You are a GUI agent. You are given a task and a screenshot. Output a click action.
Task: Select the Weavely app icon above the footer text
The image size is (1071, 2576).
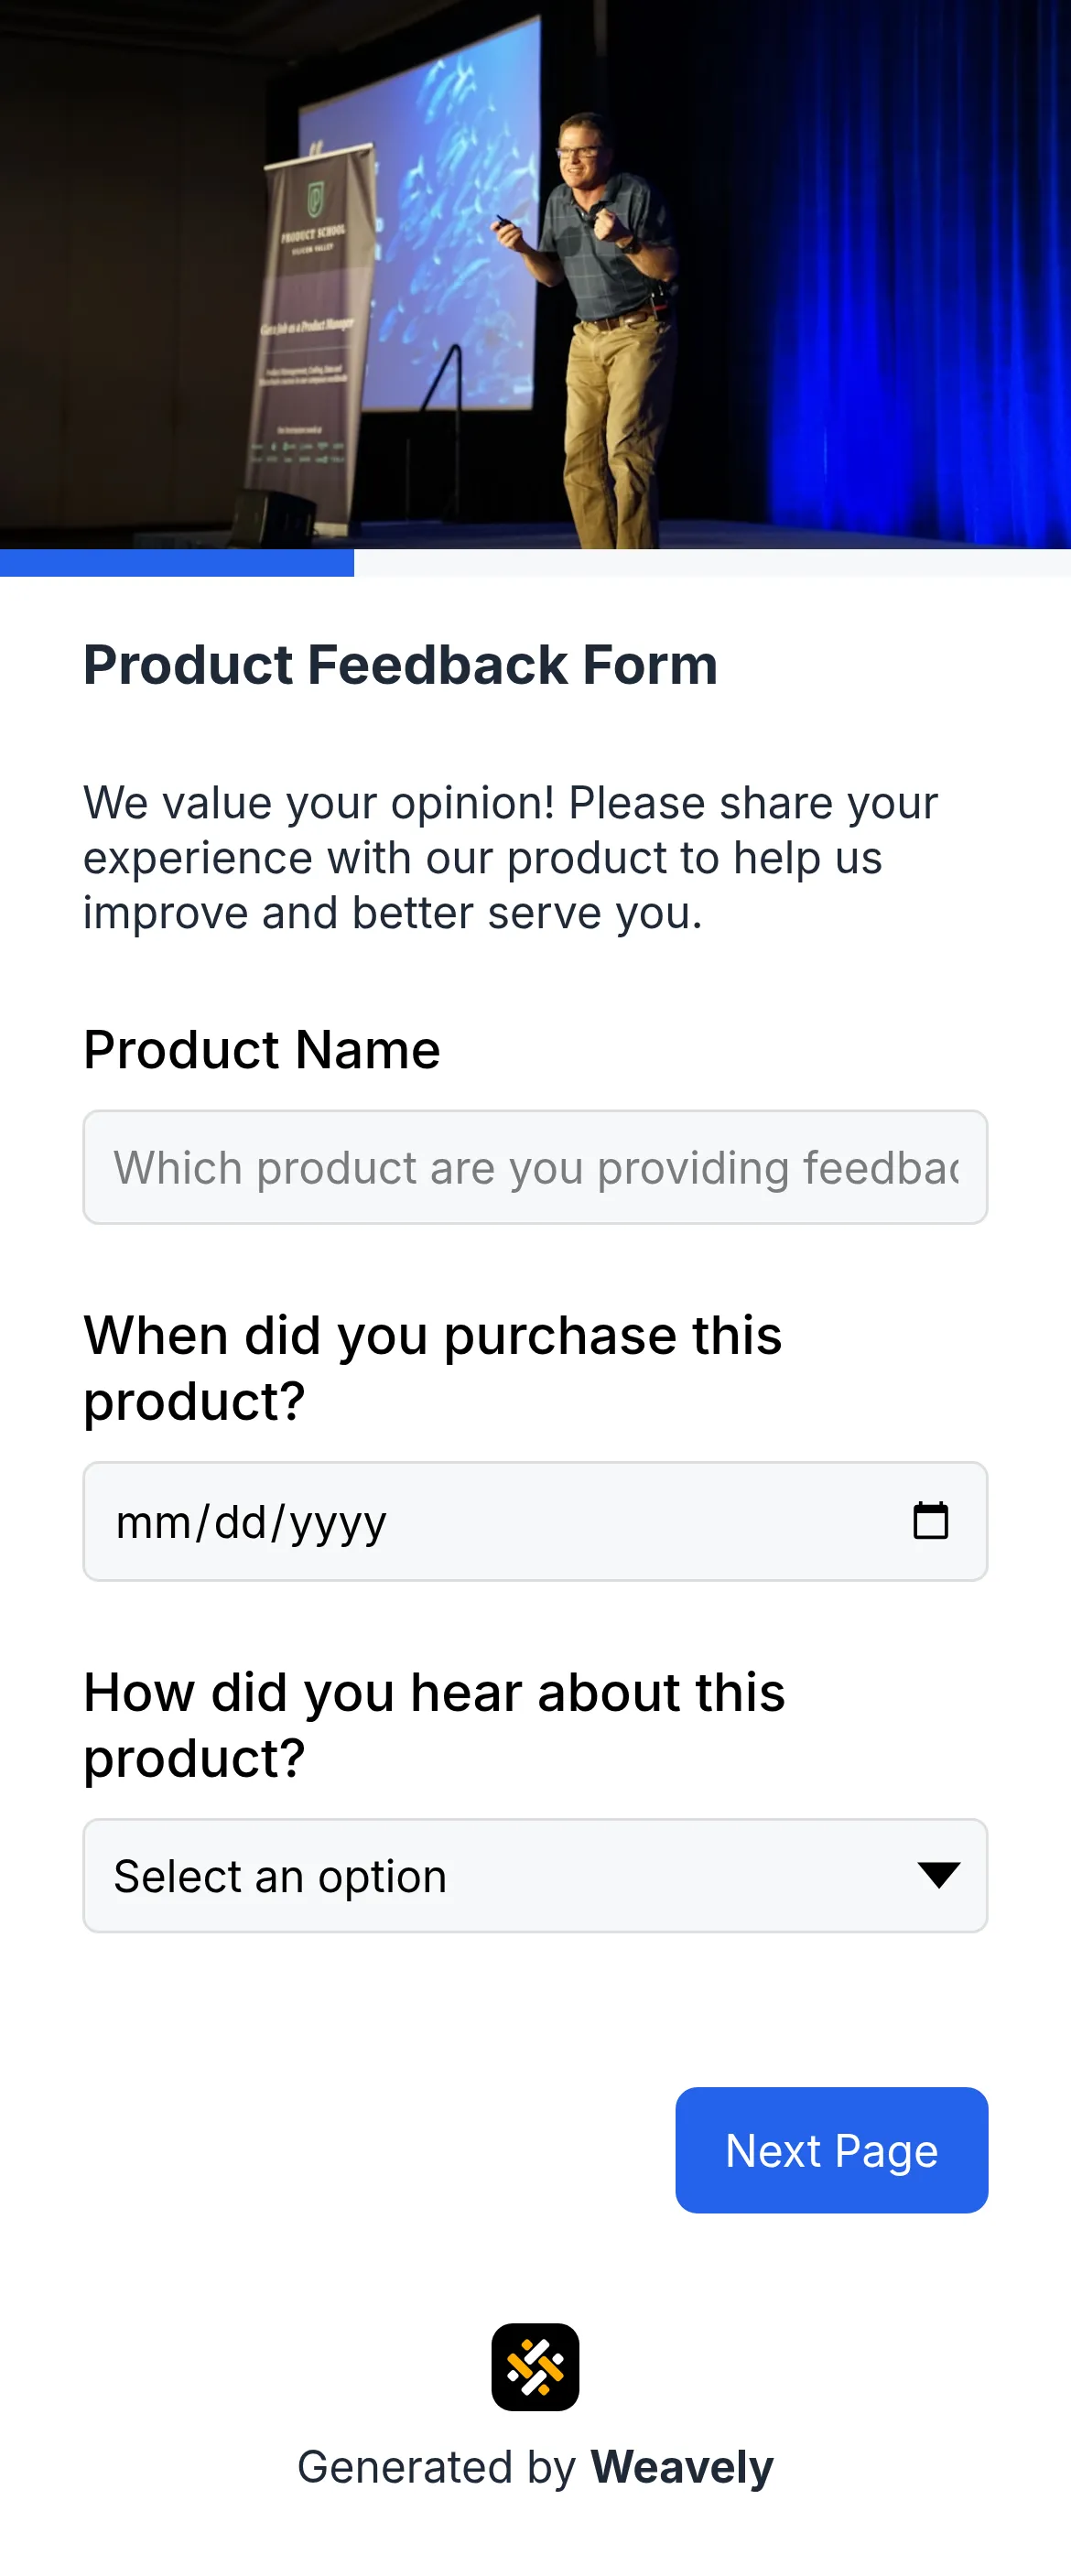535,2364
